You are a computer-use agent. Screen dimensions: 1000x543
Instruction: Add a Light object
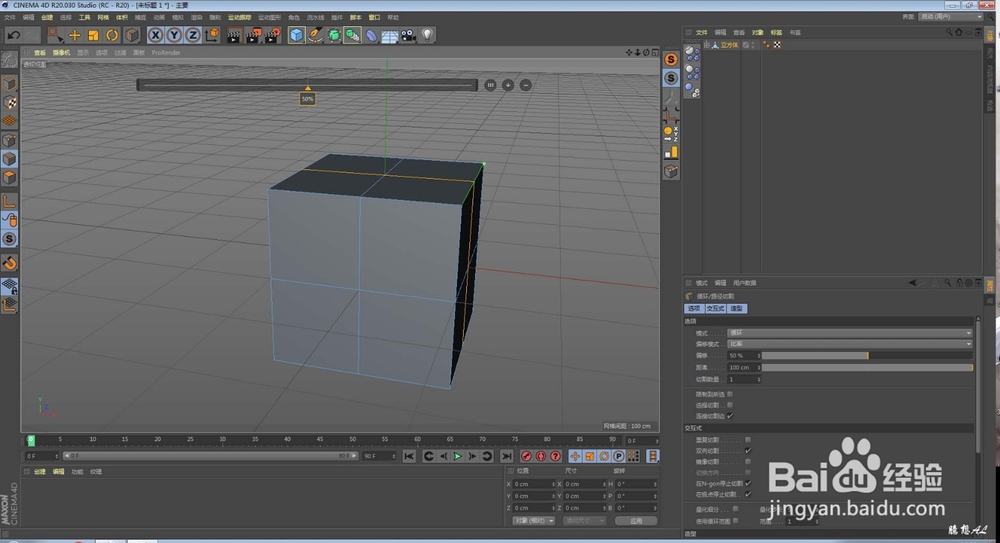427,35
